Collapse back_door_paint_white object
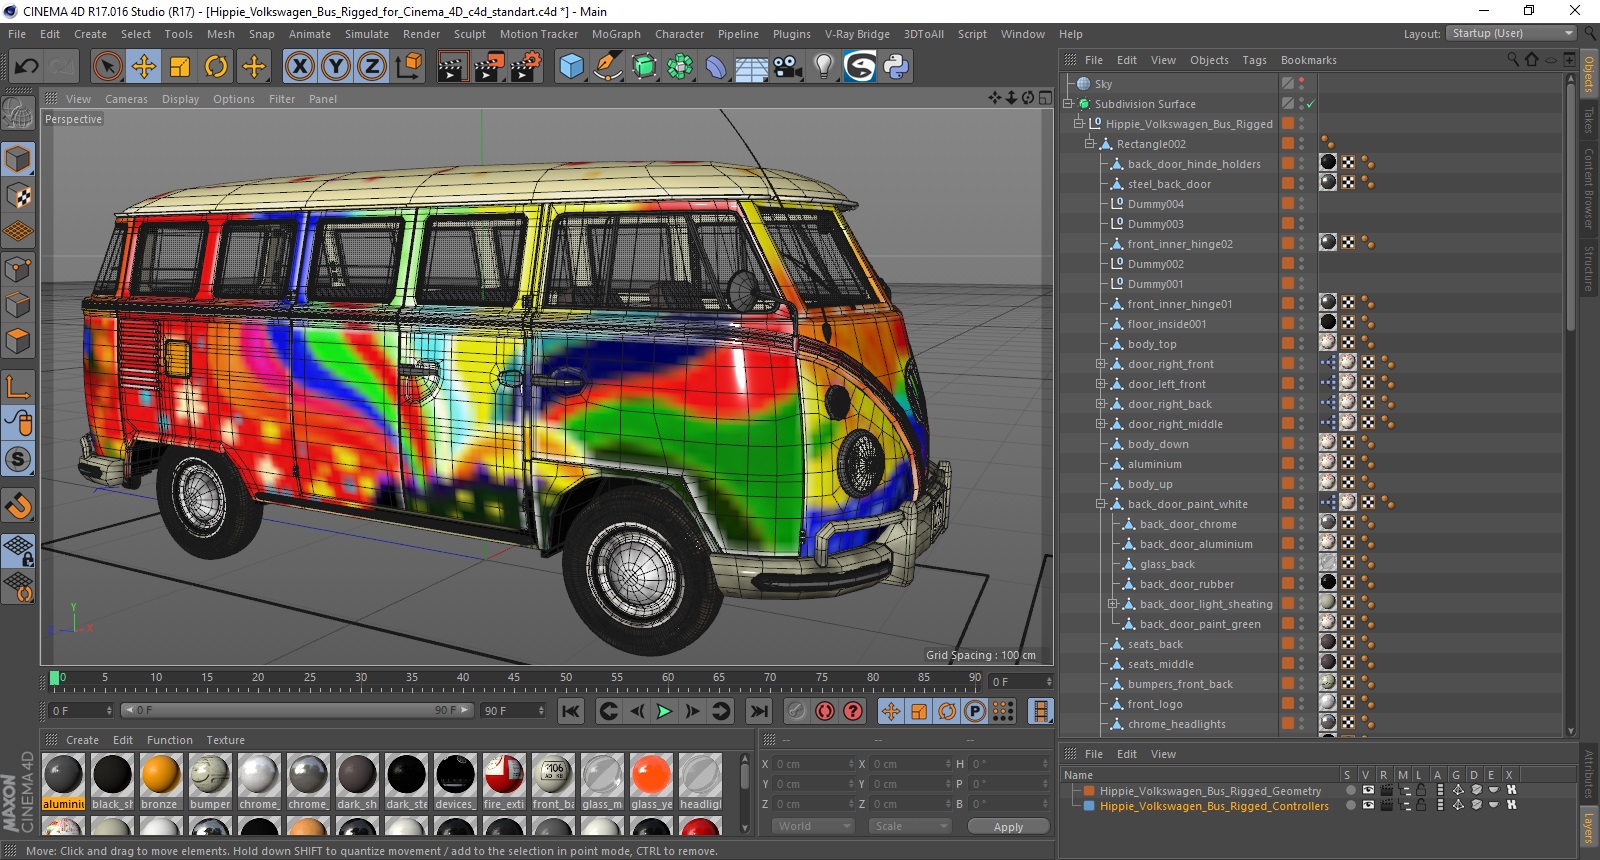The width and height of the screenshot is (1600, 860). coord(1100,504)
